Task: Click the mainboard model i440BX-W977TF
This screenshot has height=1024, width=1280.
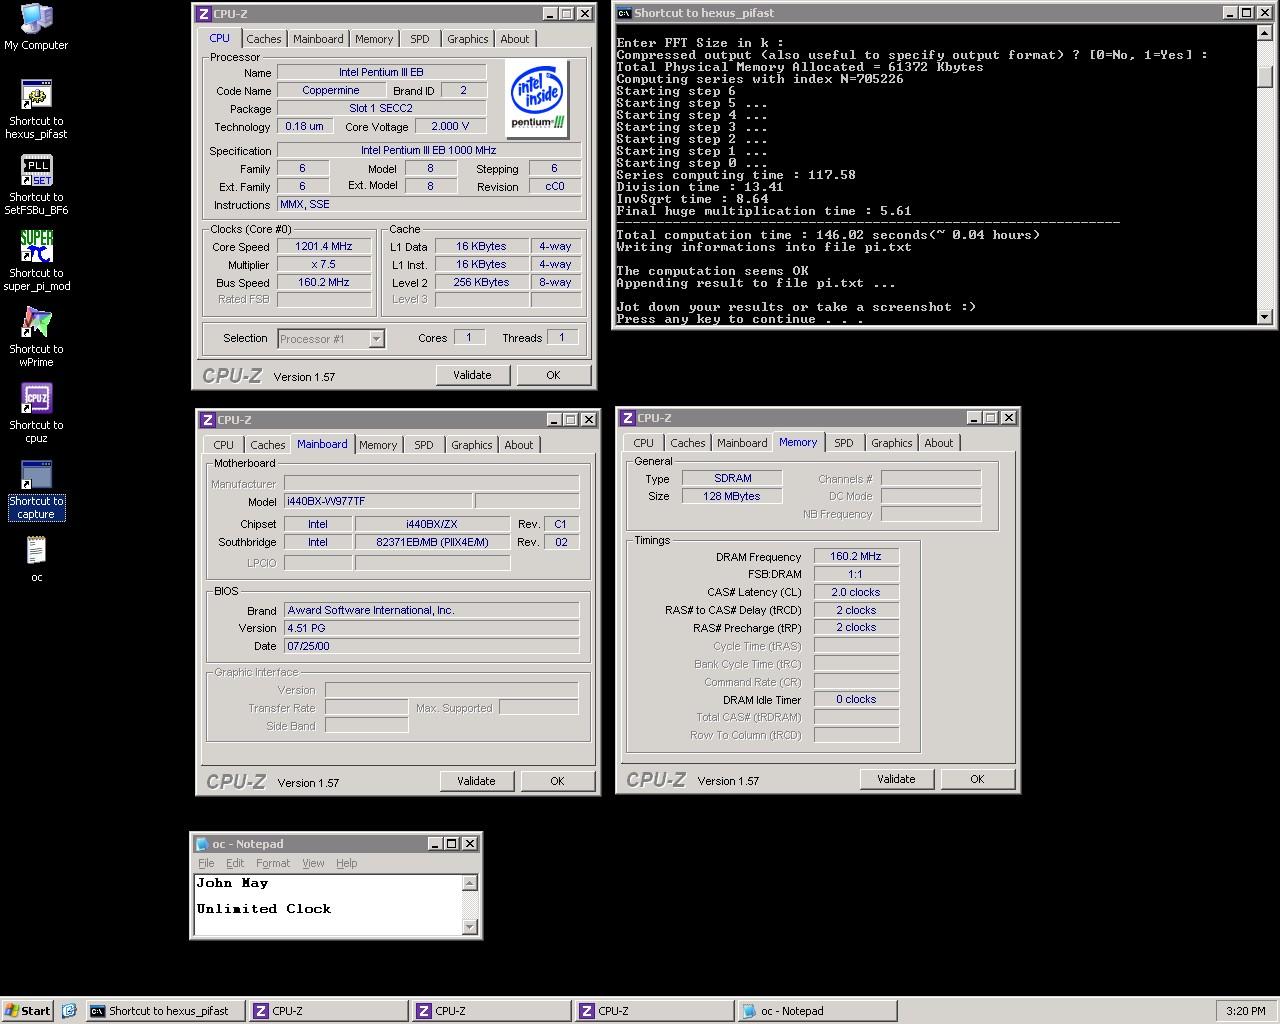Action: point(378,502)
